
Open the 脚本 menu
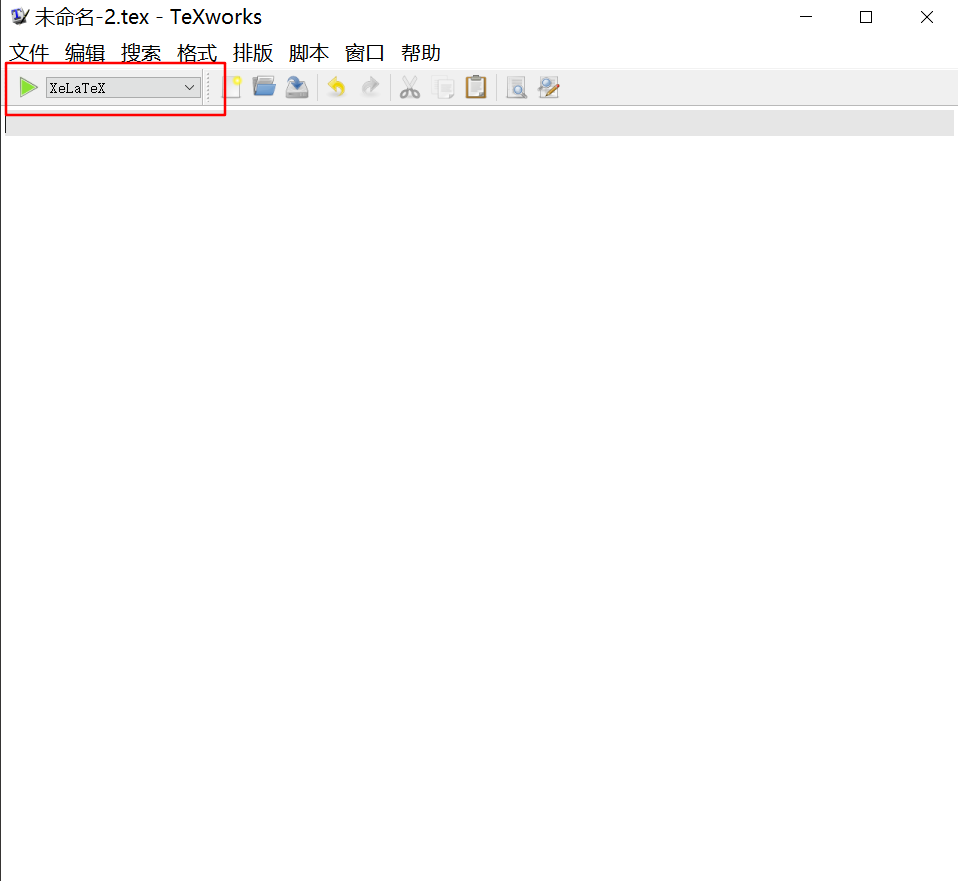click(309, 53)
